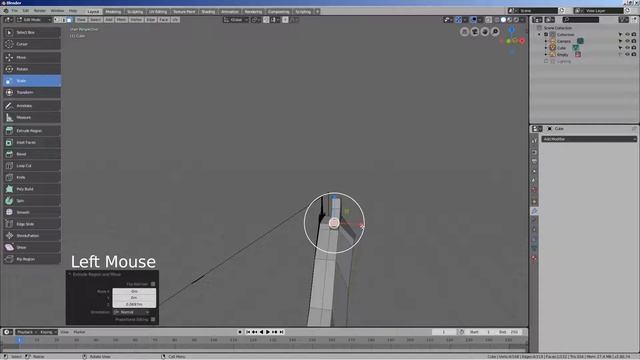Toggle X-ray viewport display
The image size is (640, 360).
coord(489,20)
